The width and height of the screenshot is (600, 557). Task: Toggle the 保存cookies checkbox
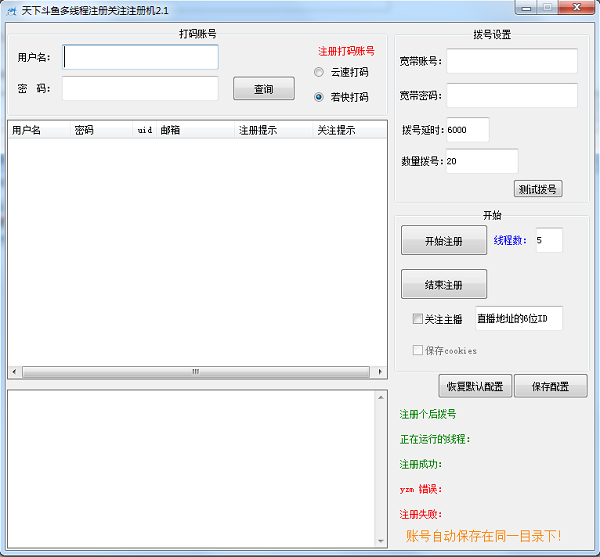pos(417,350)
